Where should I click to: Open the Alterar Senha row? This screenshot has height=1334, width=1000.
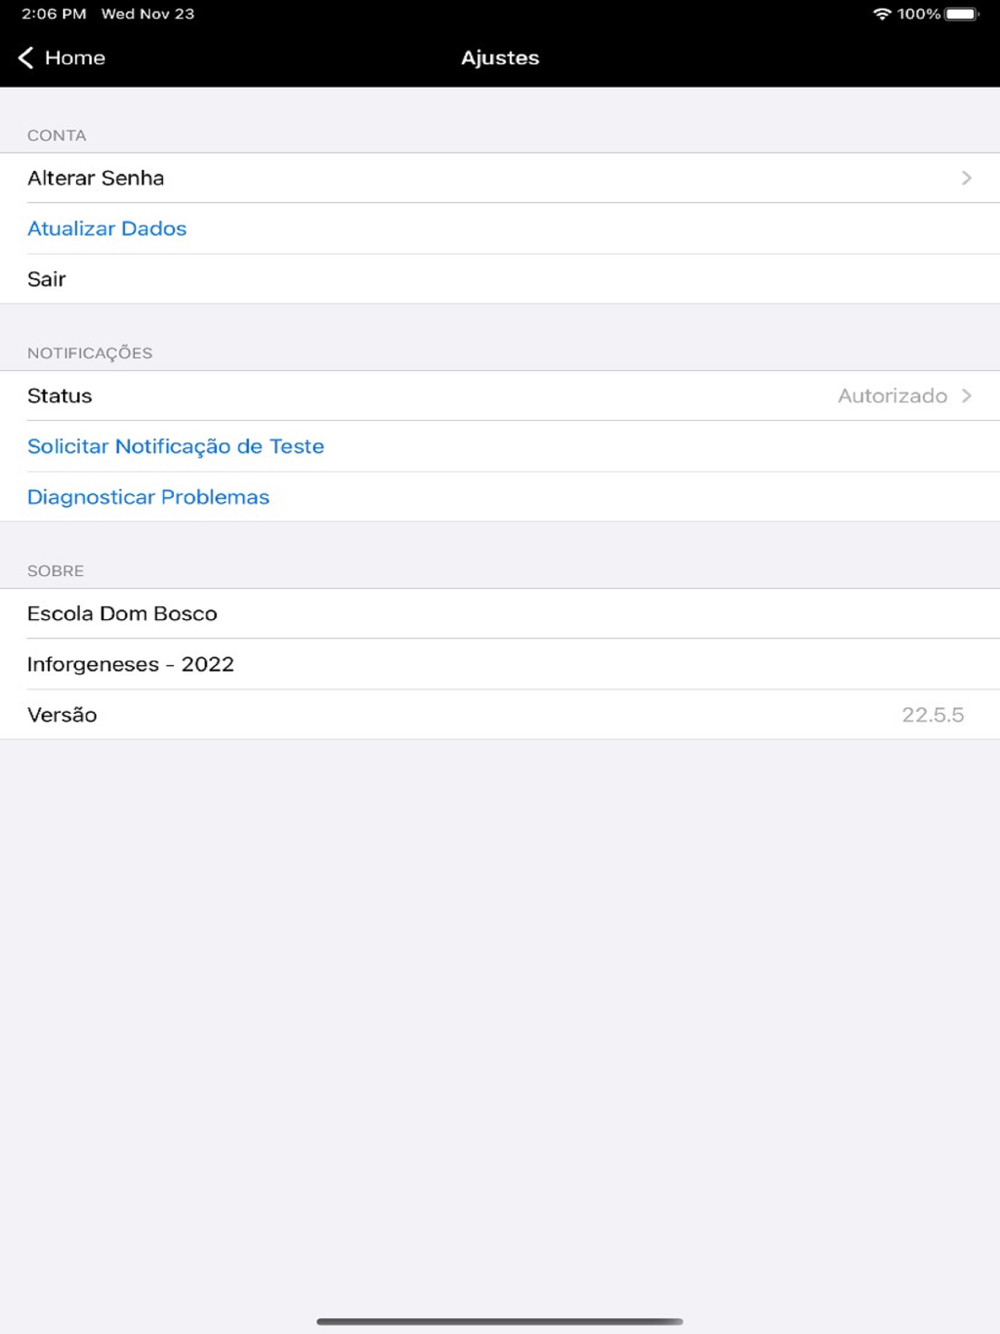point(500,178)
